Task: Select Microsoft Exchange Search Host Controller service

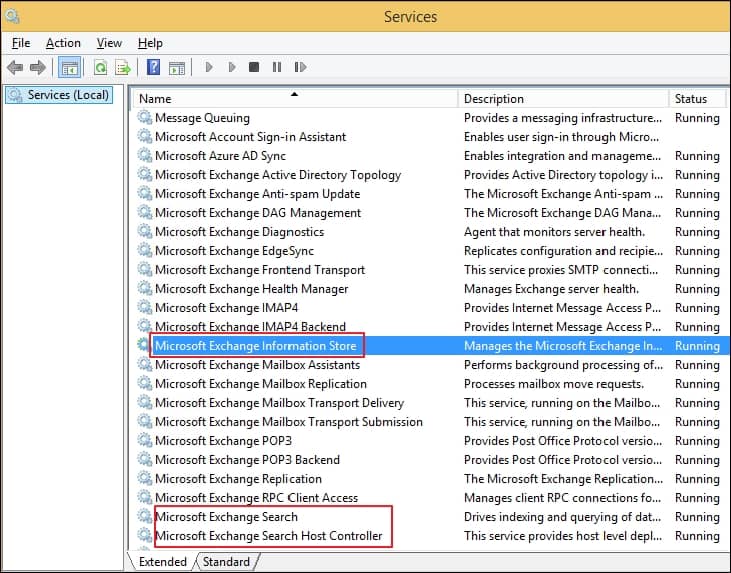Action: [x=269, y=536]
